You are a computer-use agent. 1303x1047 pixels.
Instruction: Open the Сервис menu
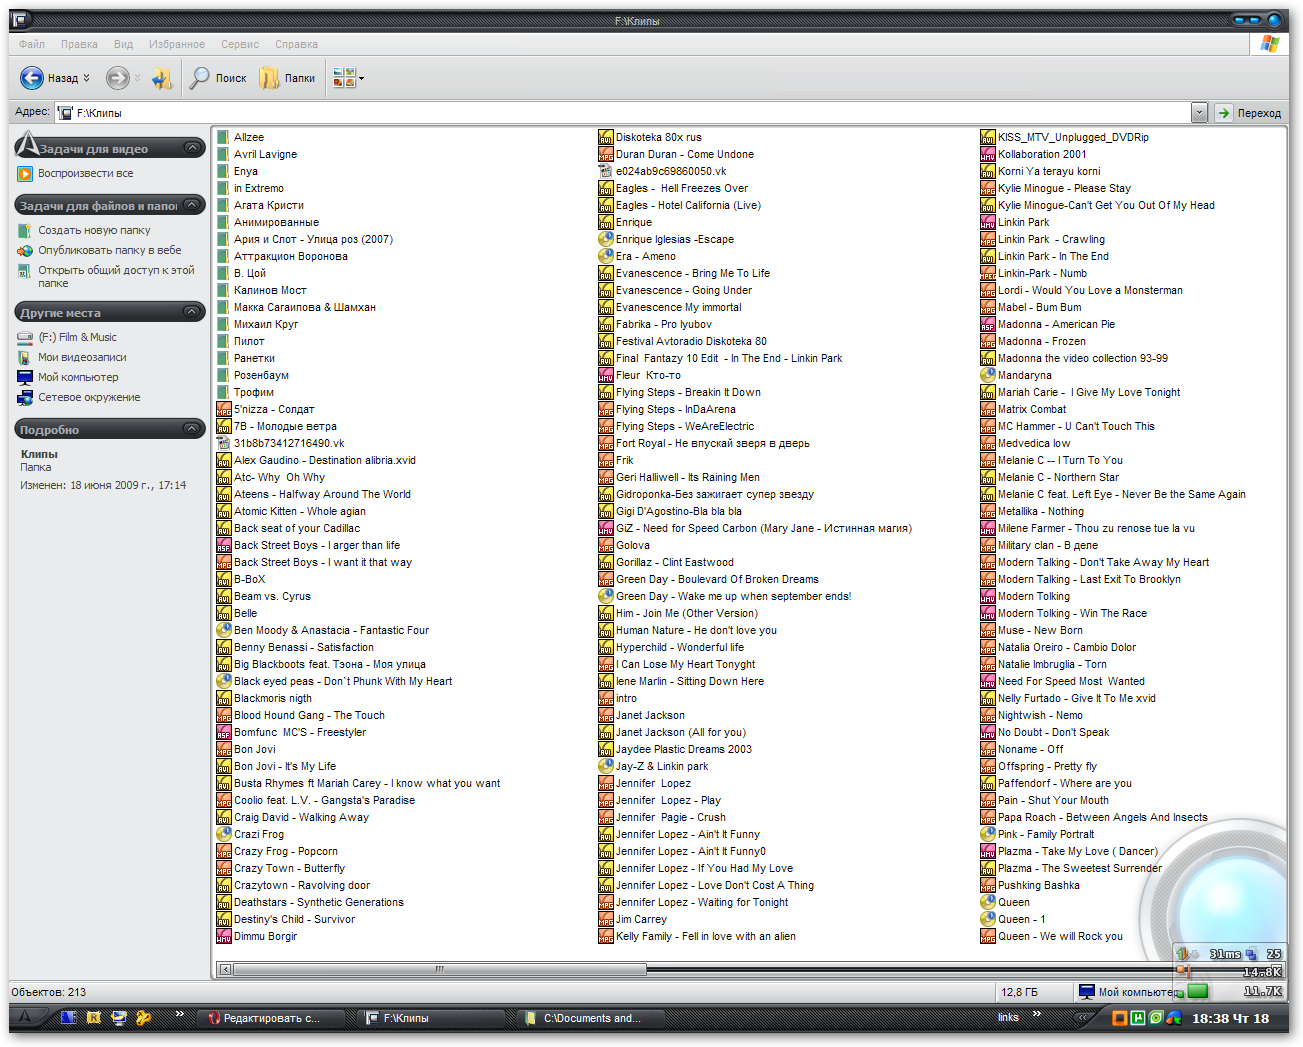(239, 44)
